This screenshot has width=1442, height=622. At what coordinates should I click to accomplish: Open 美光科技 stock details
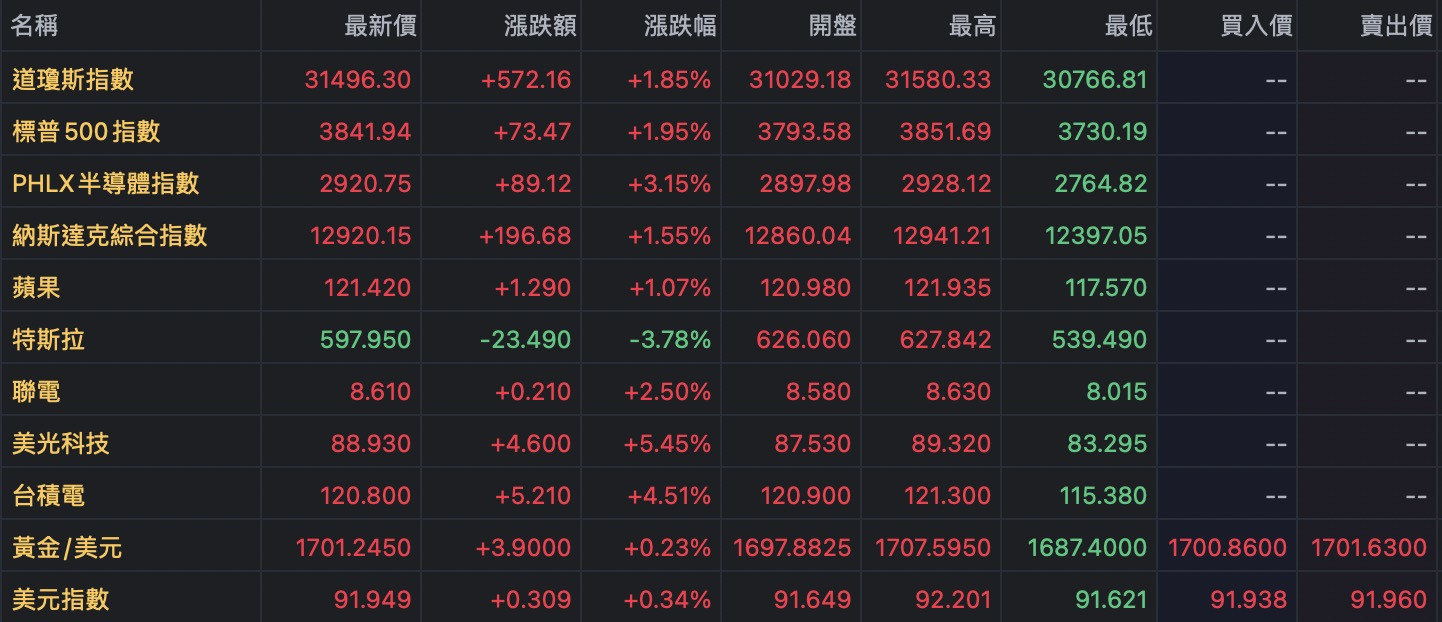click(61, 443)
